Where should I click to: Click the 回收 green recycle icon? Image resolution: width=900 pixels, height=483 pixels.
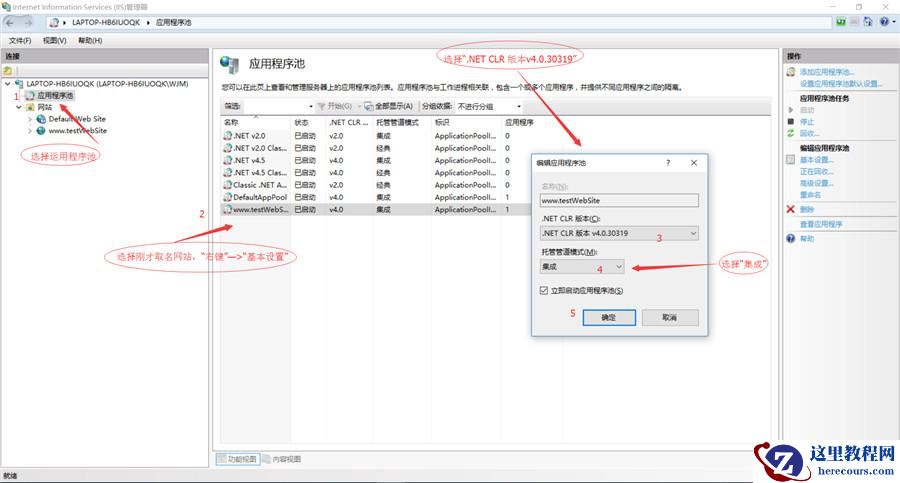pyautogui.click(x=791, y=133)
